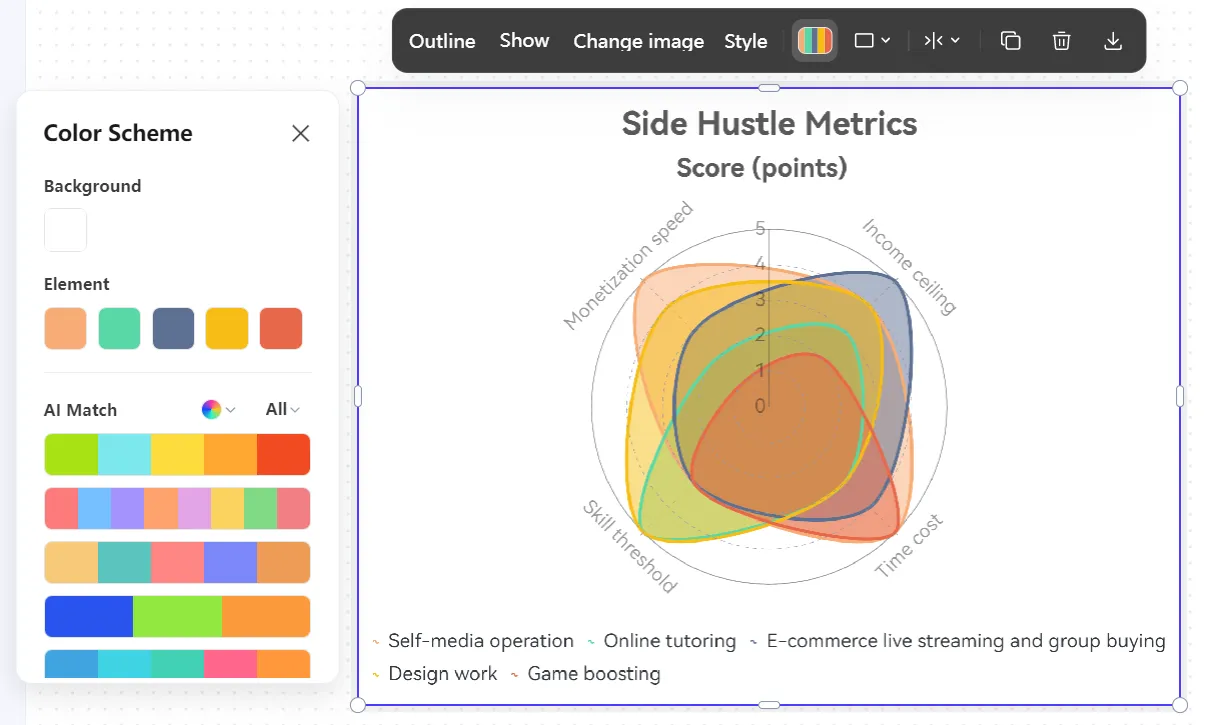Screen dimensions: 1205x725
Task: Open the All filter dropdown
Action: coord(282,409)
